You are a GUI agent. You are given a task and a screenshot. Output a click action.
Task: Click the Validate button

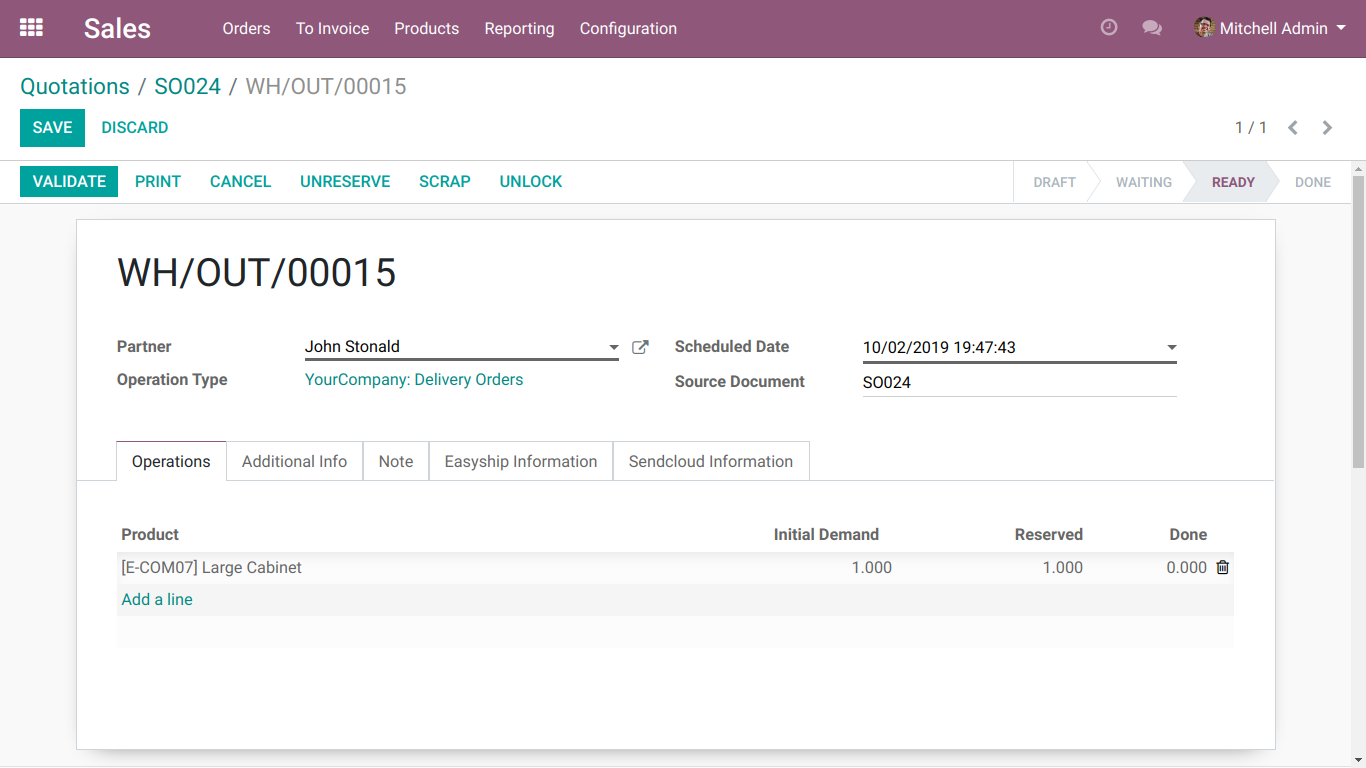coord(69,181)
